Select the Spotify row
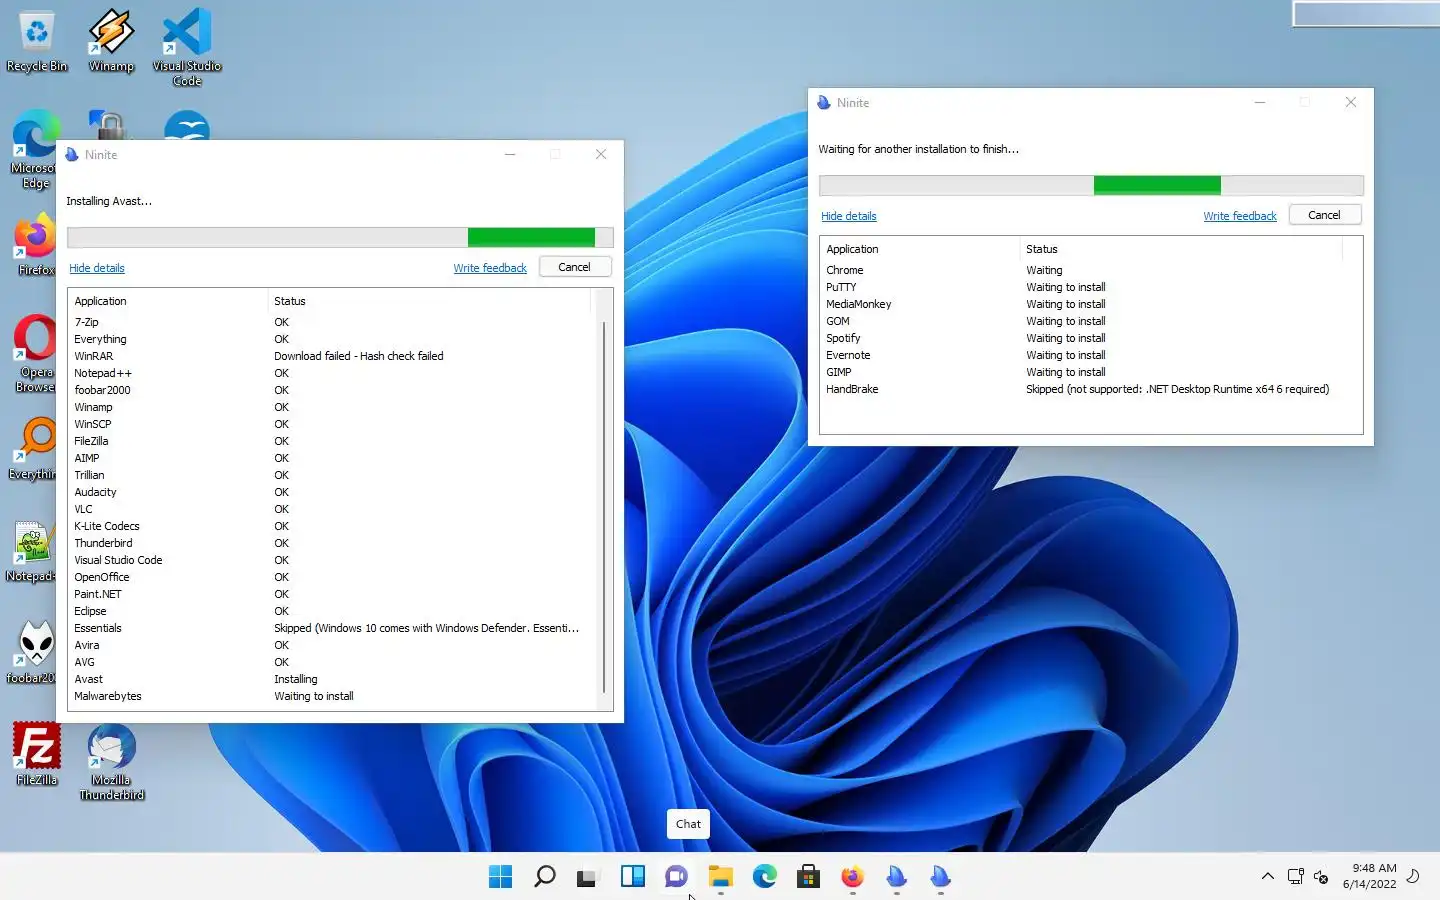Image resolution: width=1440 pixels, height=900 pixels. tap(1083, 338)
